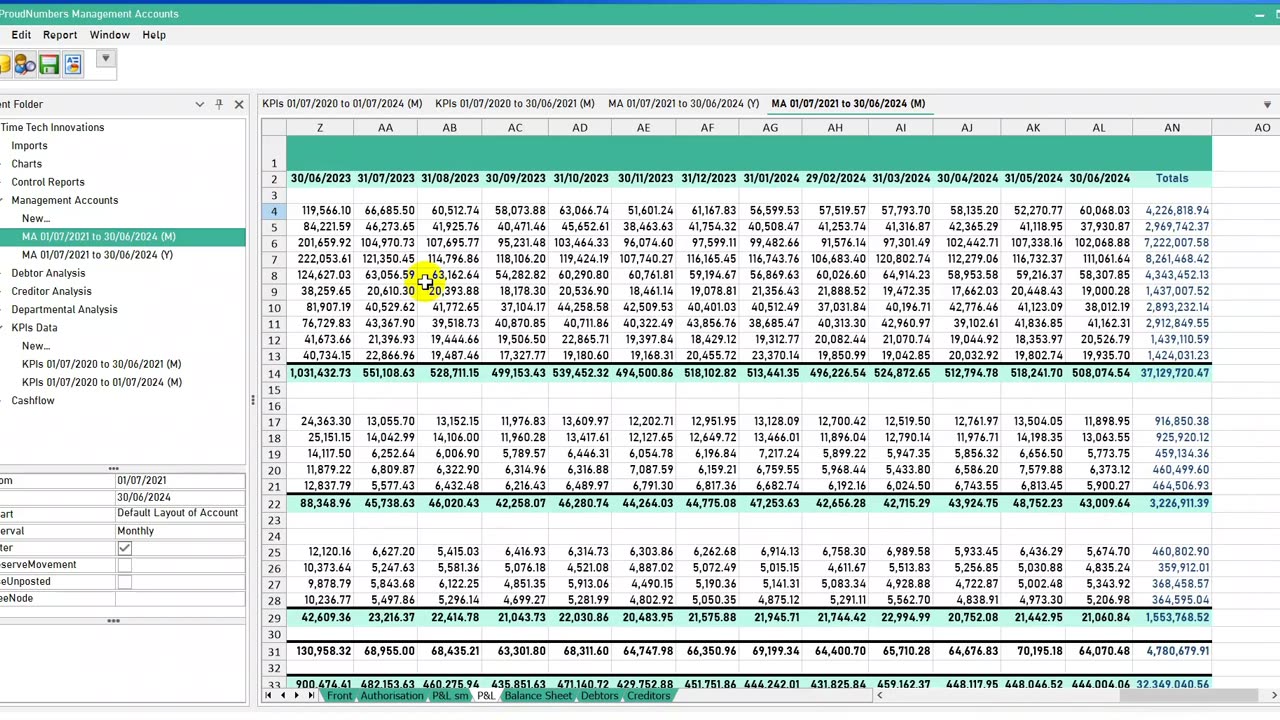Open Debtor Analysis in the tree
The image size is (1280, 720).
[48, 273]
